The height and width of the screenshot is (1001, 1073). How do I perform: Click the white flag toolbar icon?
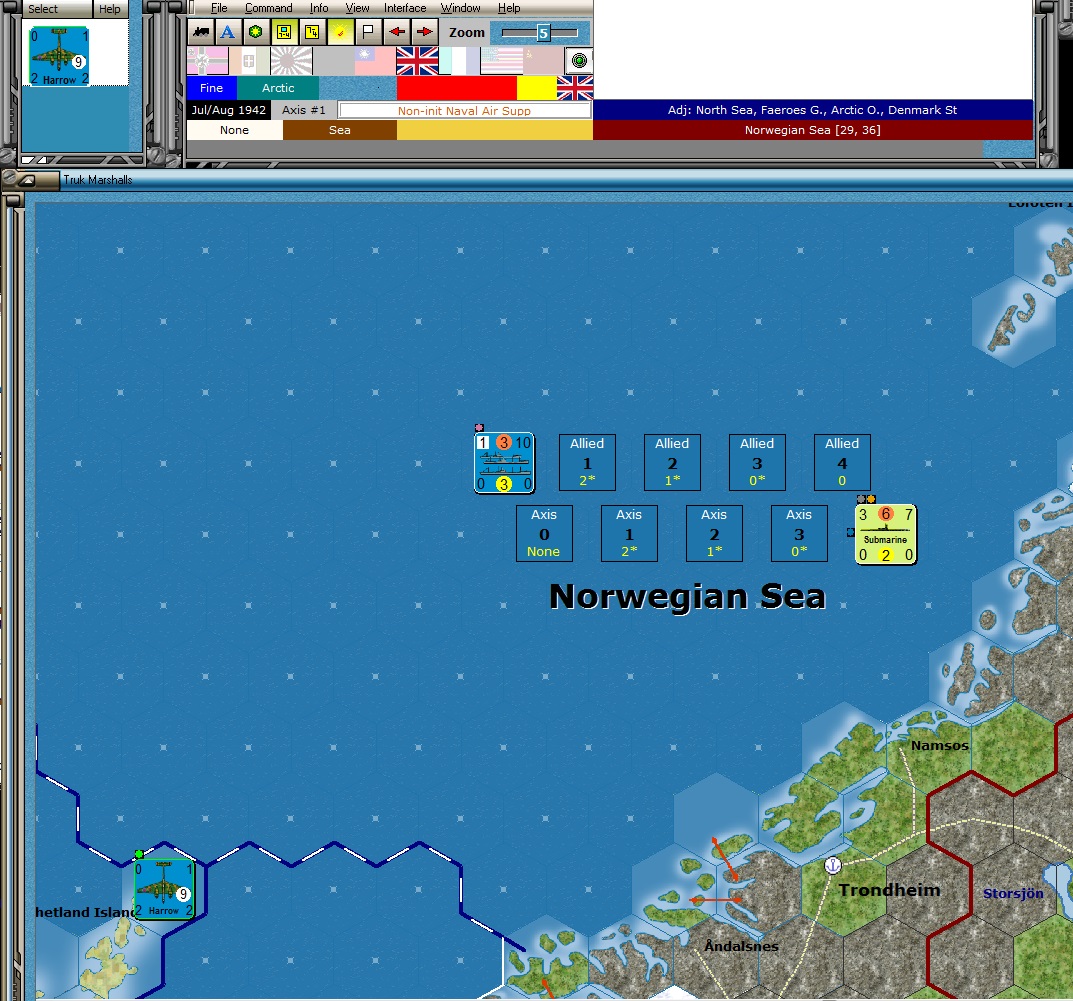tap(368, 32)
